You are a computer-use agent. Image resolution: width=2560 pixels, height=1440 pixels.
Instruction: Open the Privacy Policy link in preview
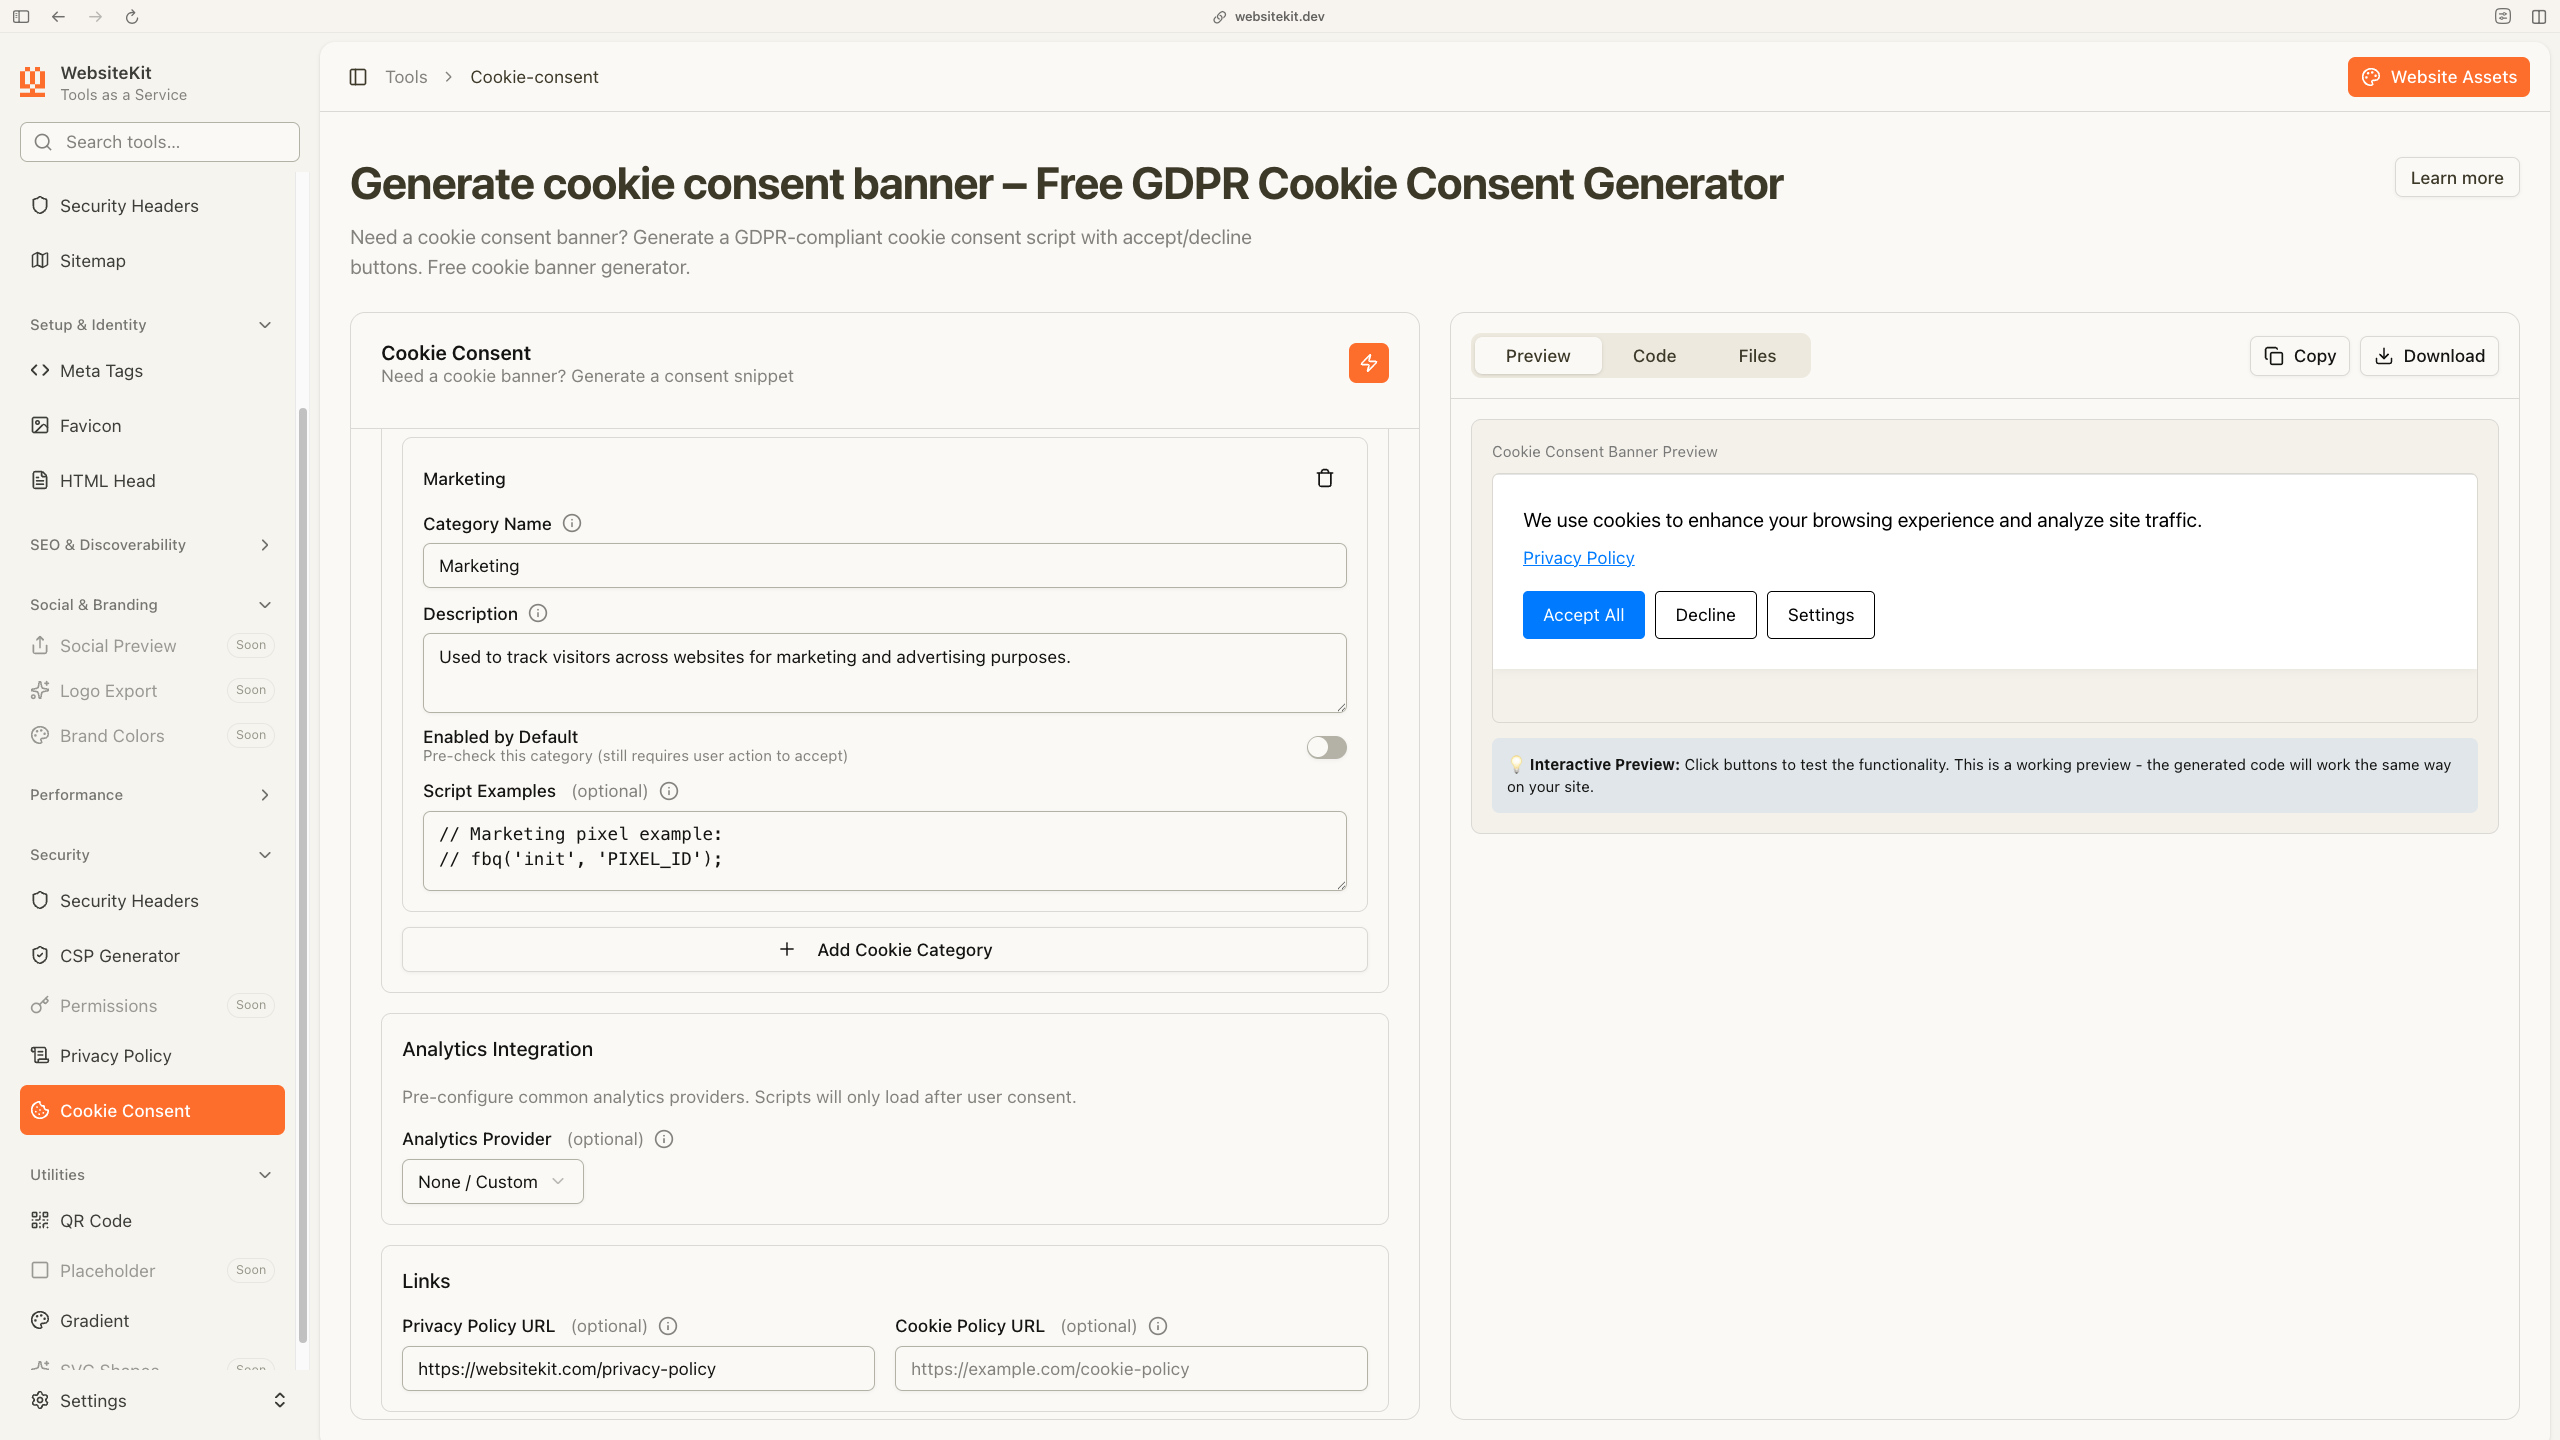(x=1577, y=557)
